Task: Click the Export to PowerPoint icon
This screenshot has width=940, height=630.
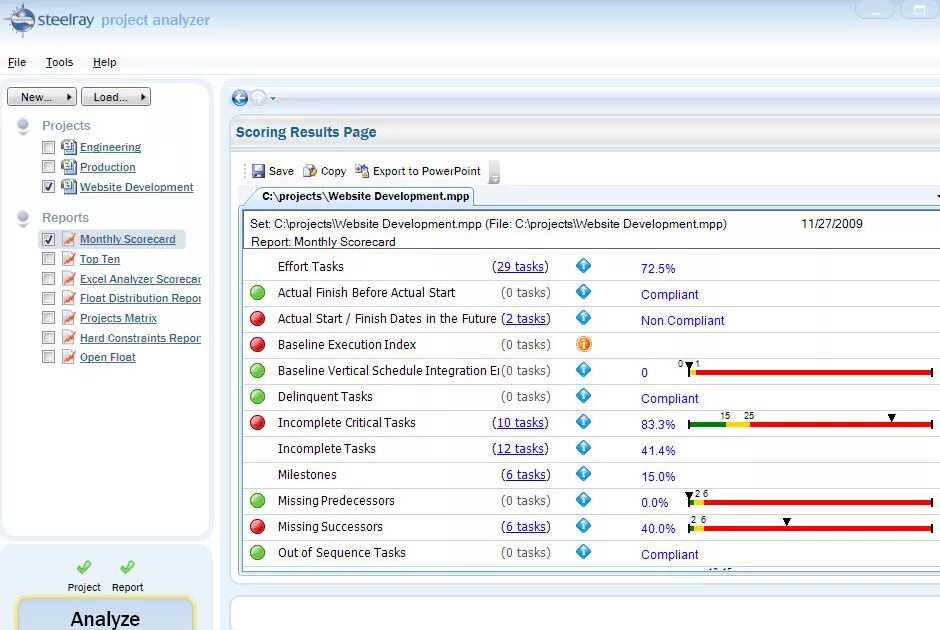Action: tap(362, 171)
